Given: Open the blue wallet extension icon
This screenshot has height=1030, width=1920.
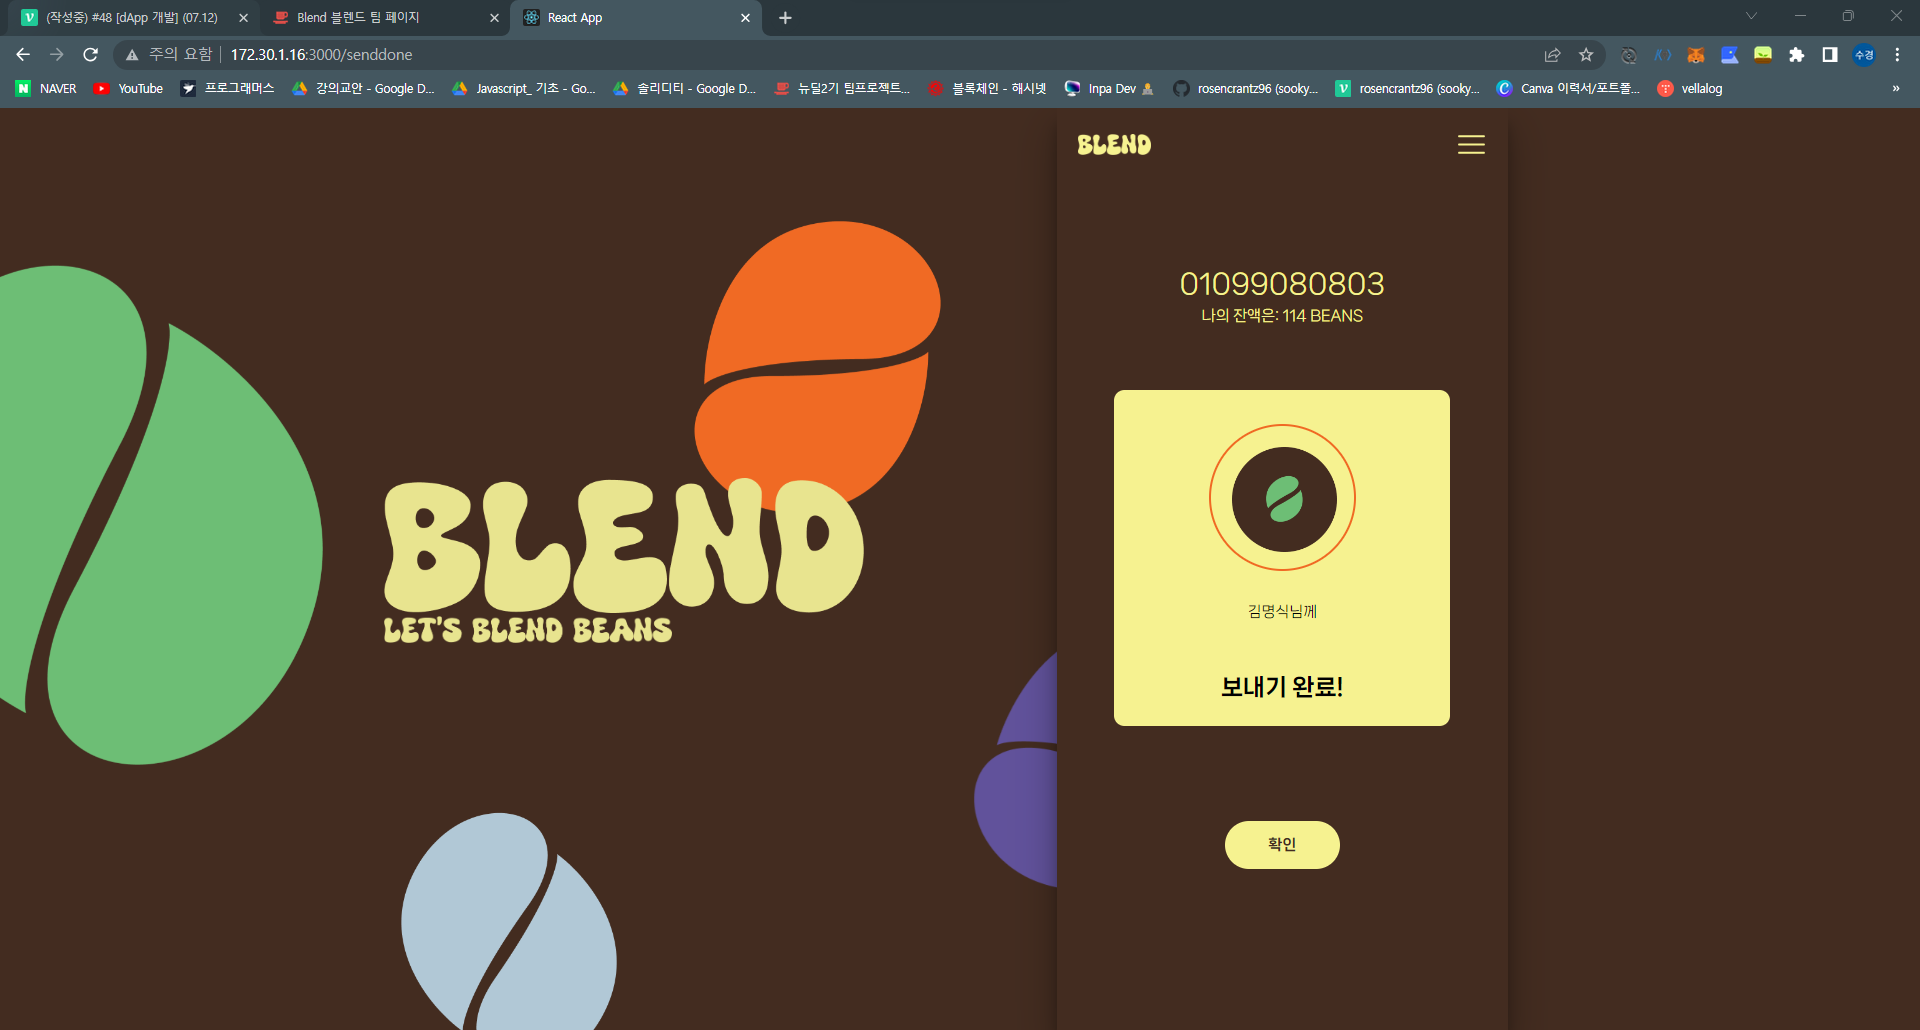Looking at the screenshot, I should [x=1729, y=55].
